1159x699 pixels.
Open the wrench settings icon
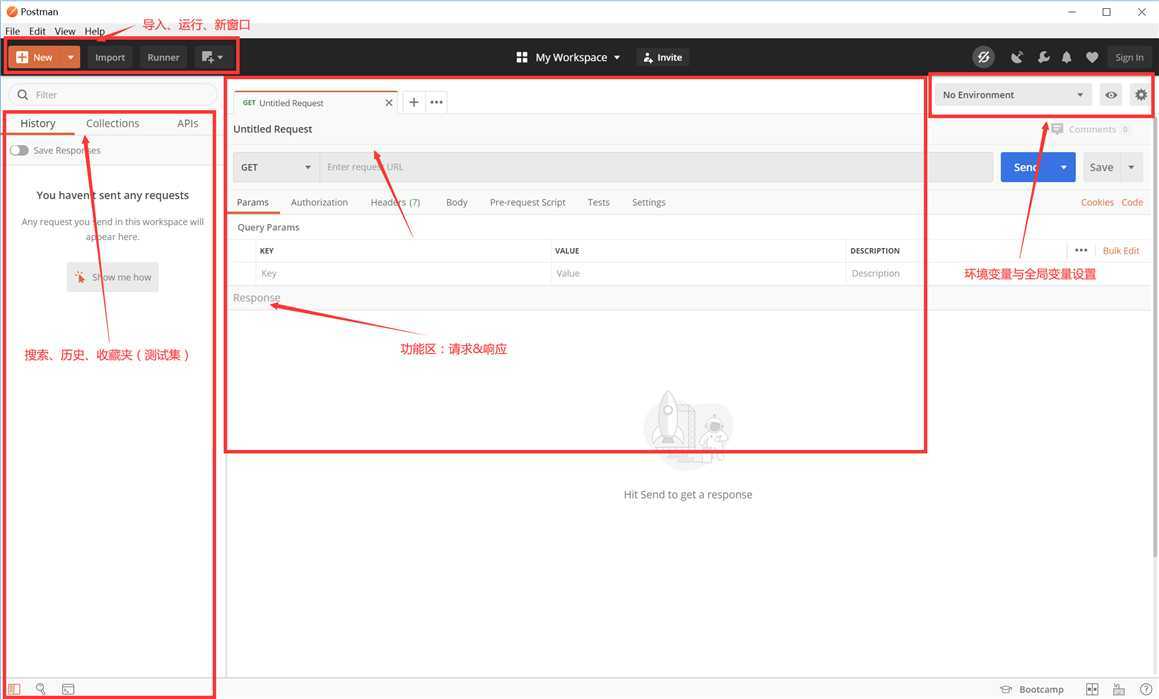[1043, 57]
